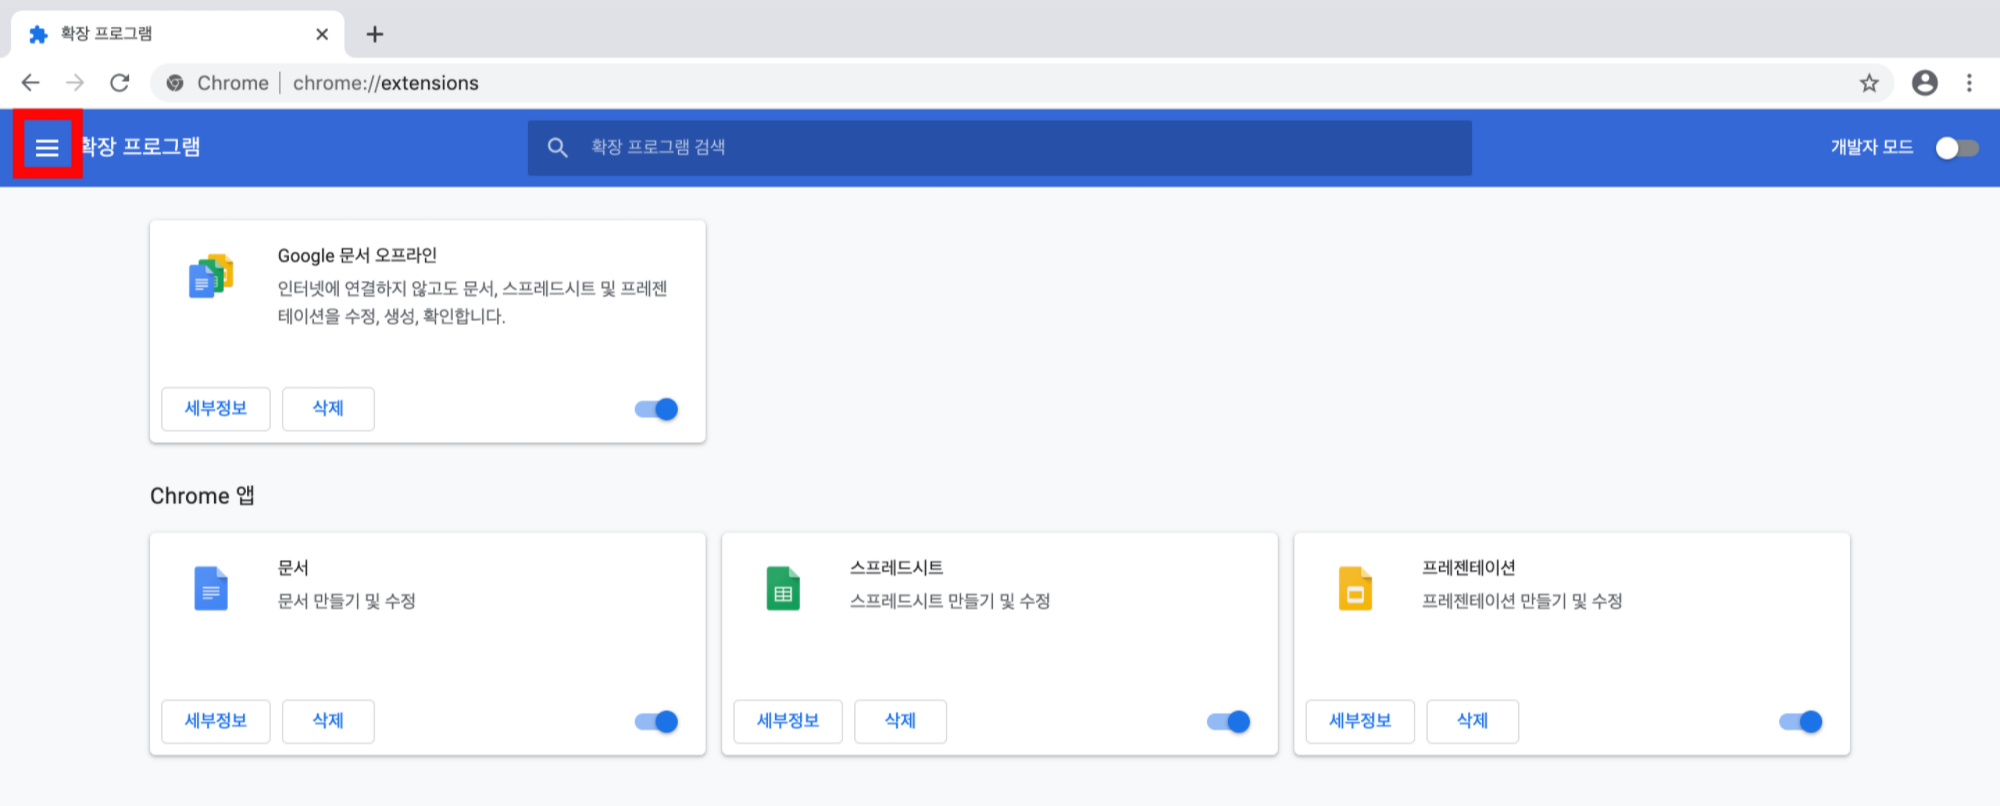Open 세부정보 for 문서 app
The height and width of the screenshot is (806, 2000).
coord(216,721)
